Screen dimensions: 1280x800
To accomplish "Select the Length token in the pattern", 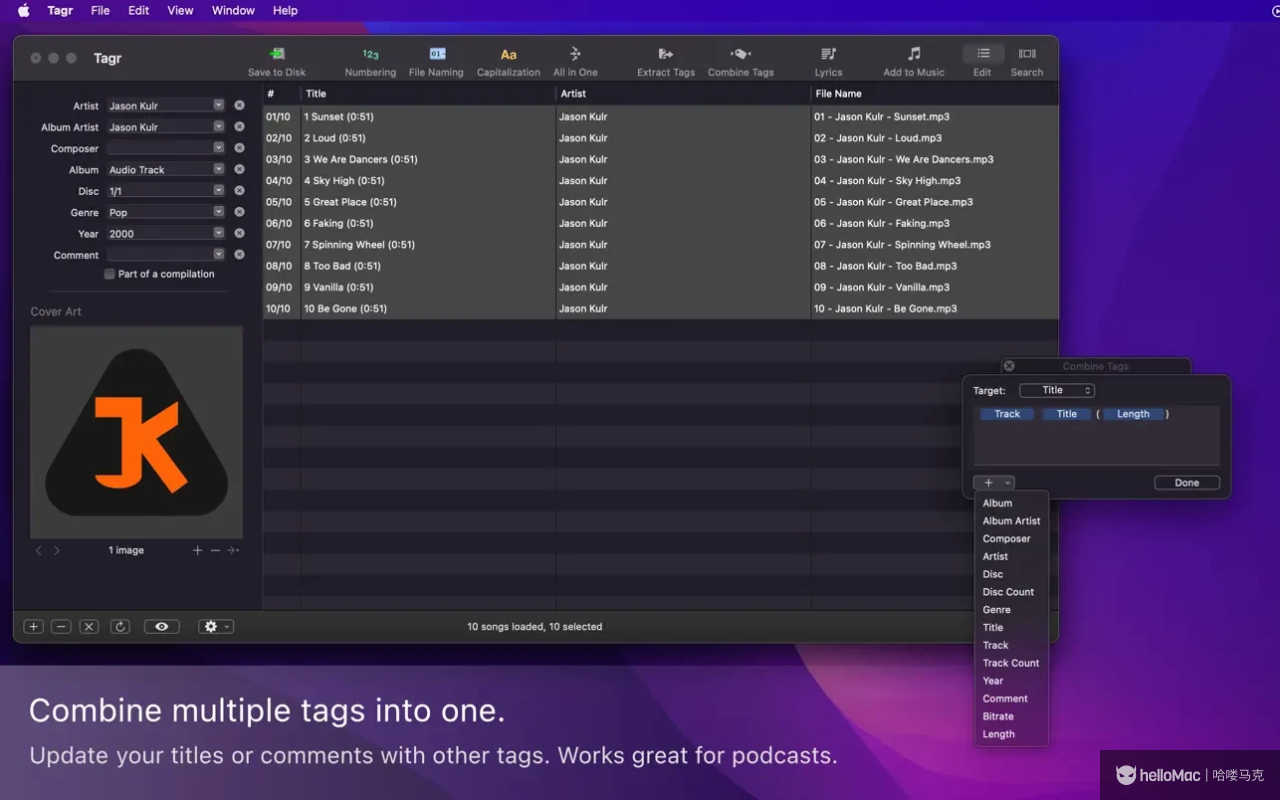I will click(x=1133, y=414).
